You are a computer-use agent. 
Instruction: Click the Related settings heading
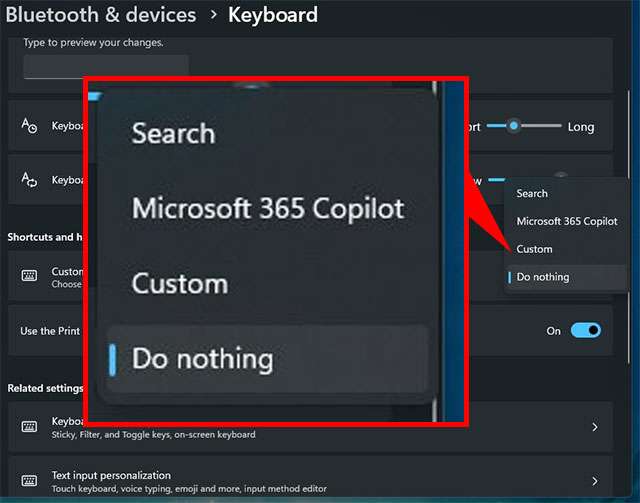(45, 388)
